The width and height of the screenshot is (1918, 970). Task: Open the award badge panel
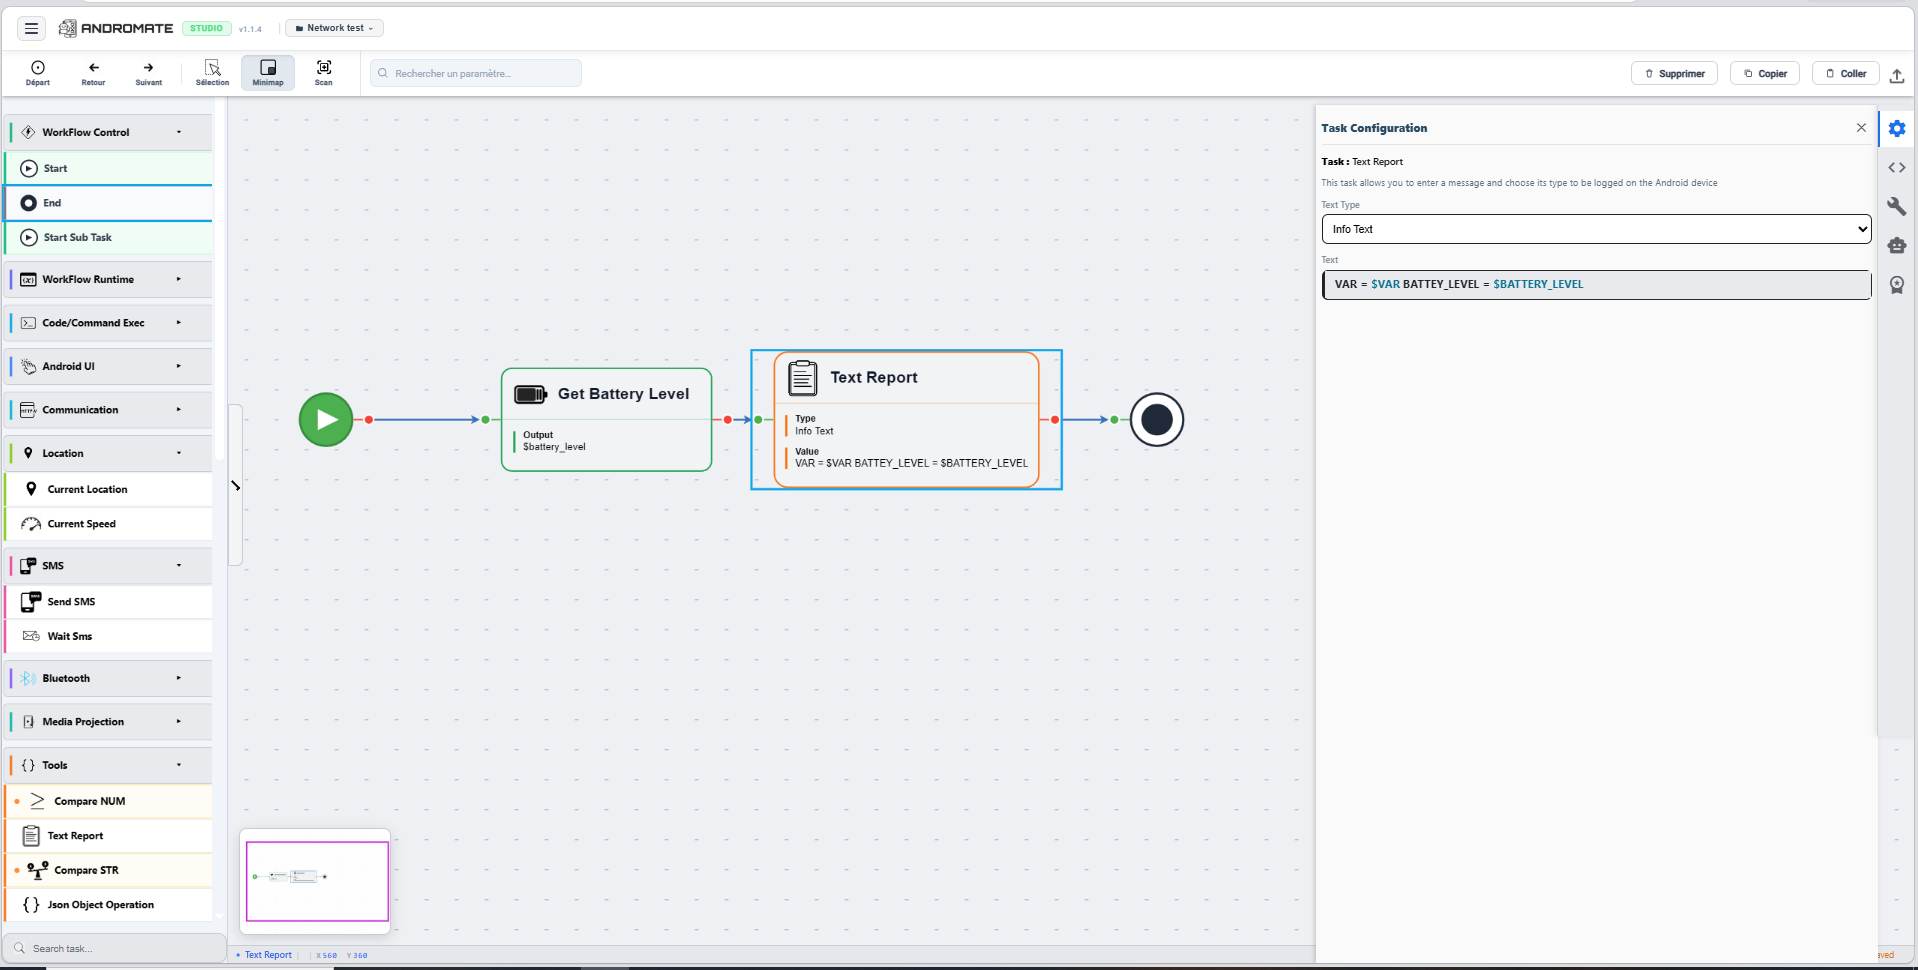pyautogui.click(x=1897, y=285)
